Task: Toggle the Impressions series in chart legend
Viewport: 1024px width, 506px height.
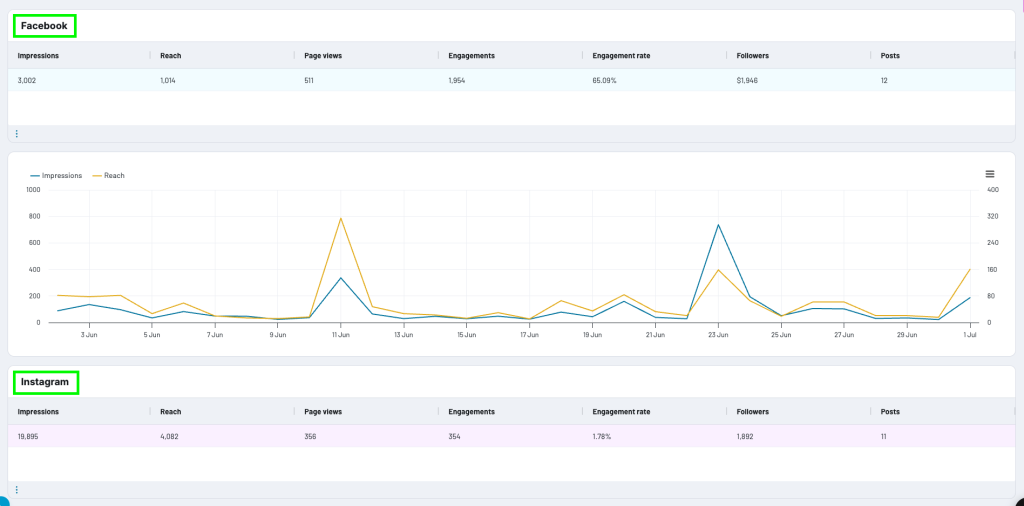Action: click(56, 175)
